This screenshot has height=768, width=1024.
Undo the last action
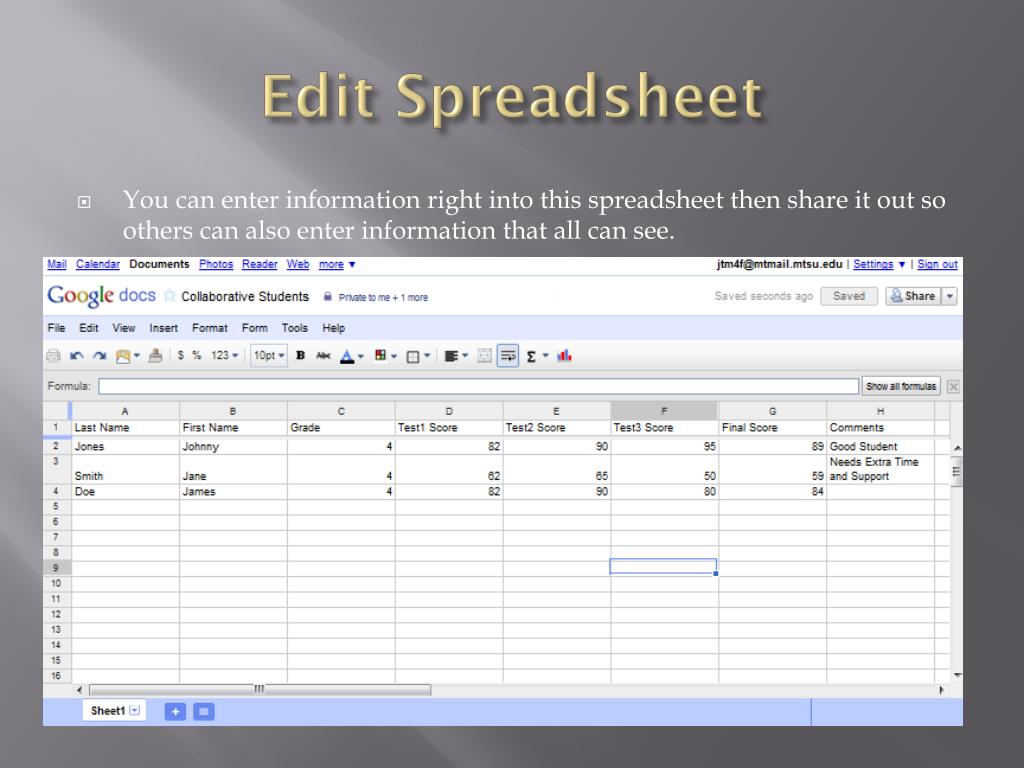tap(76, 356)
